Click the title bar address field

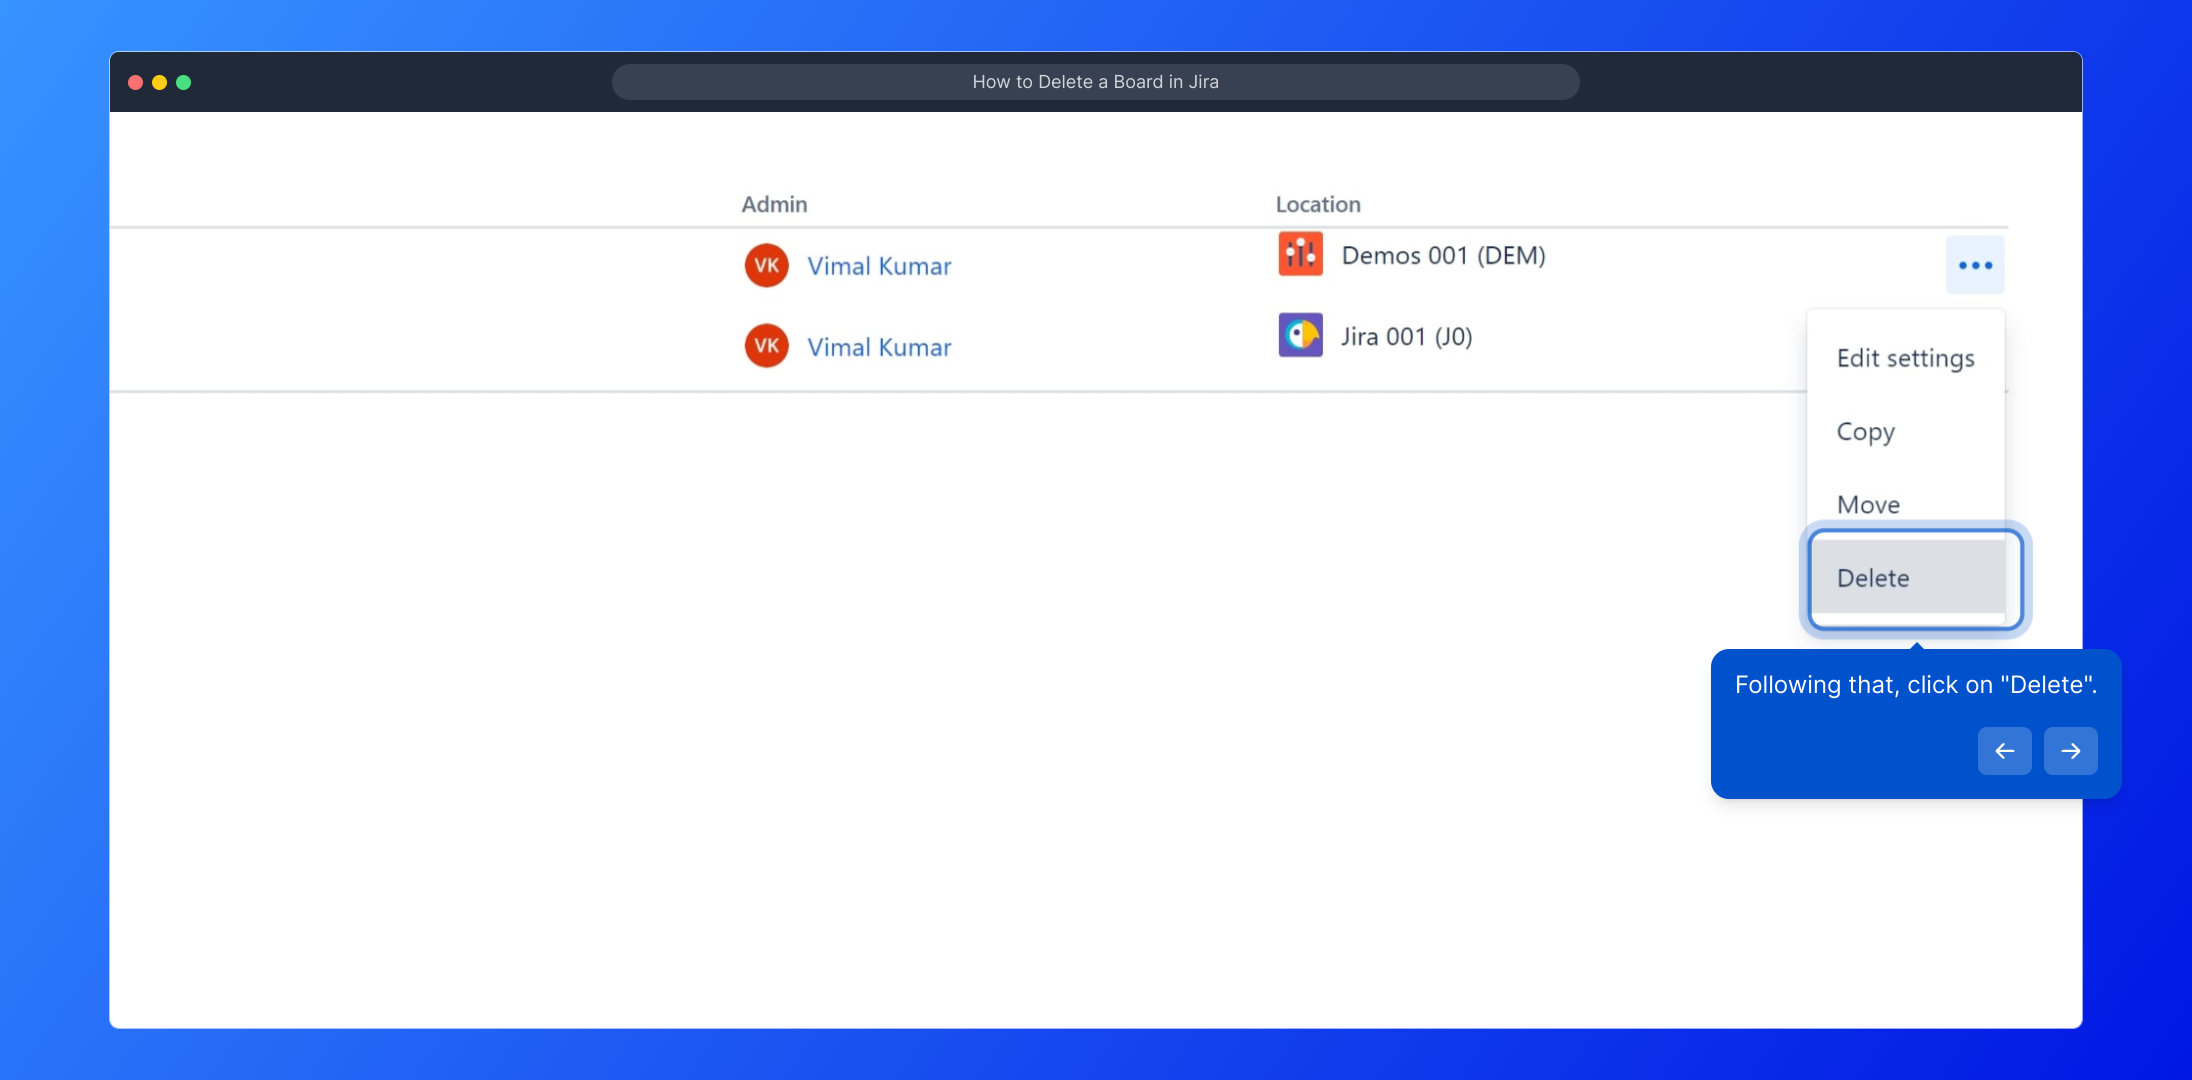[1095, 82]
